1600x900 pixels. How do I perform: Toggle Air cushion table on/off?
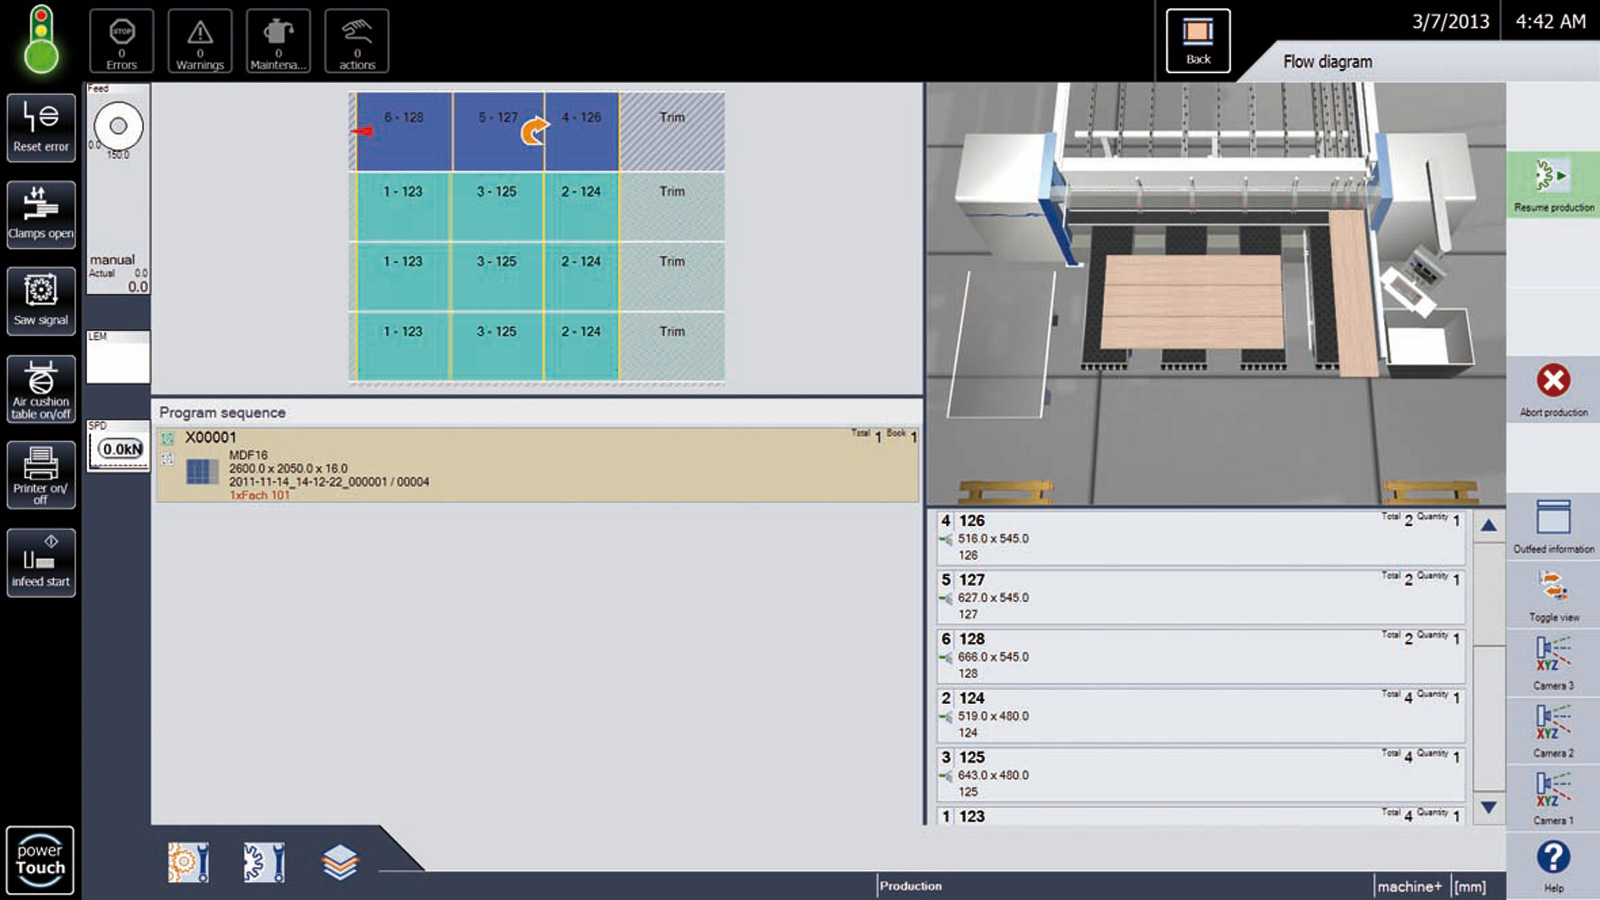41,389
